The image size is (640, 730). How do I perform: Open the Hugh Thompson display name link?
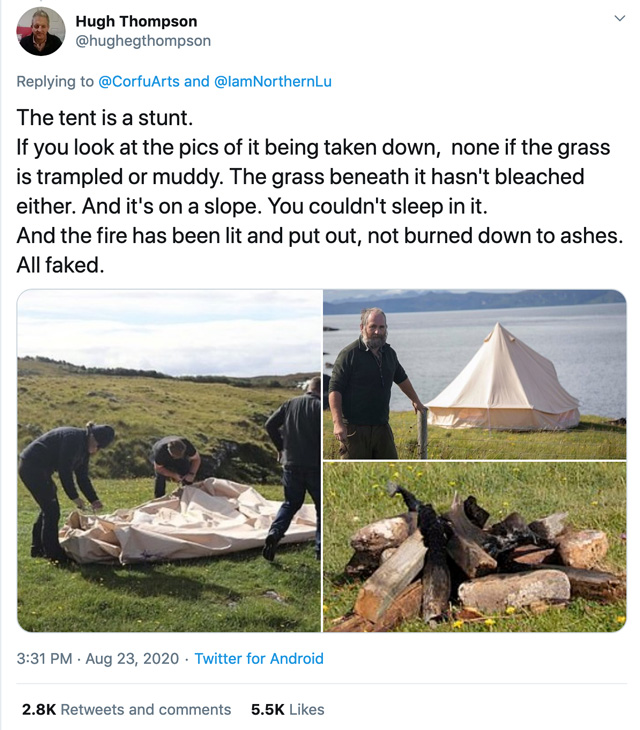coord(136,21)
